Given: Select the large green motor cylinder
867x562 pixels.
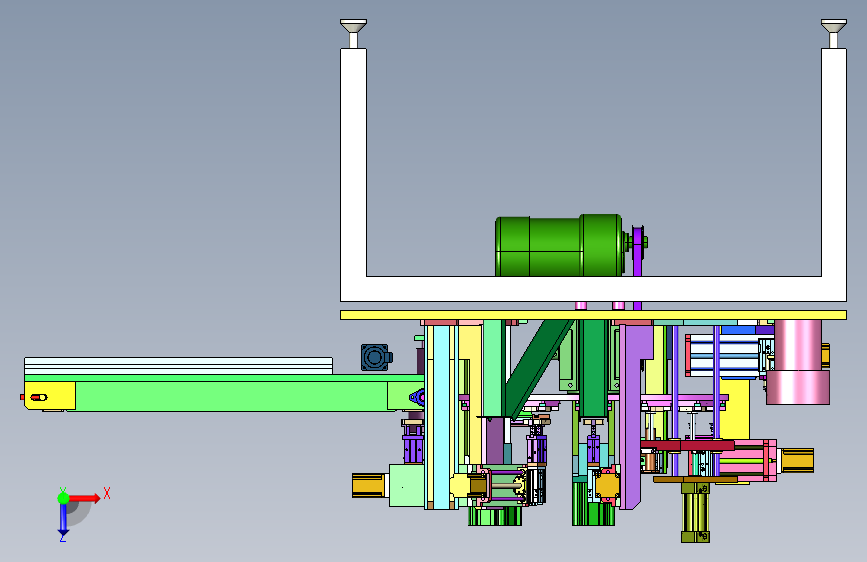Looking at the screenshot, I should 560,246.
